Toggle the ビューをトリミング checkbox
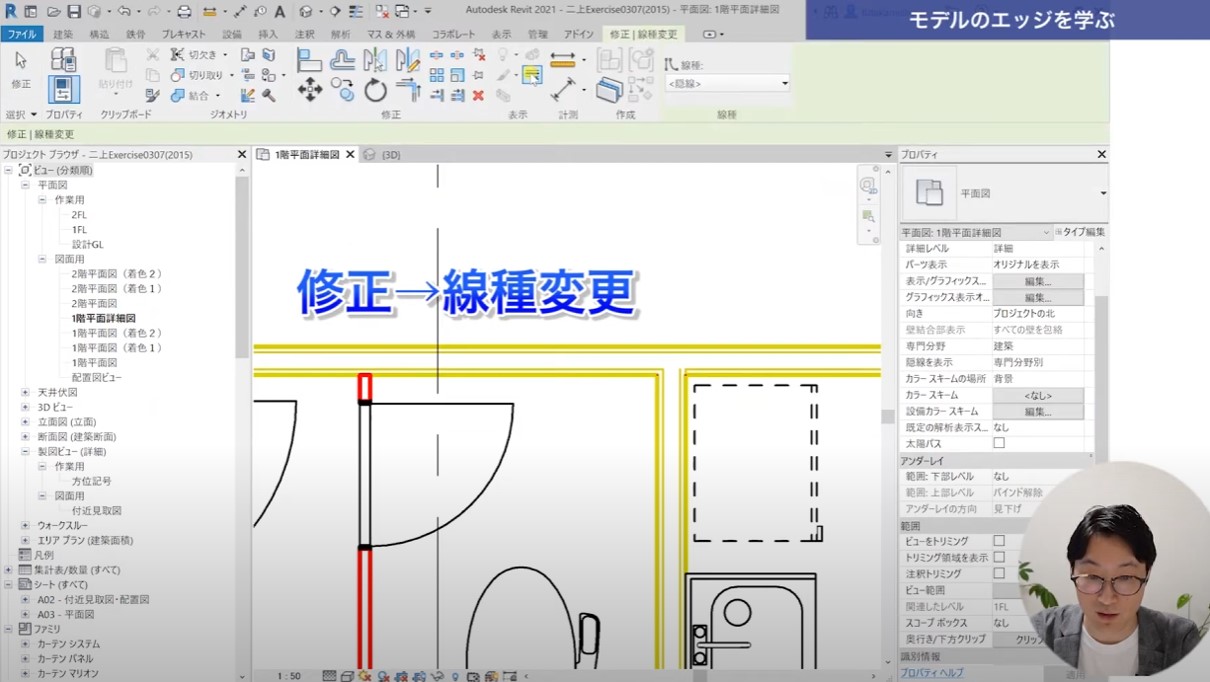 click(x=998, y=541)
